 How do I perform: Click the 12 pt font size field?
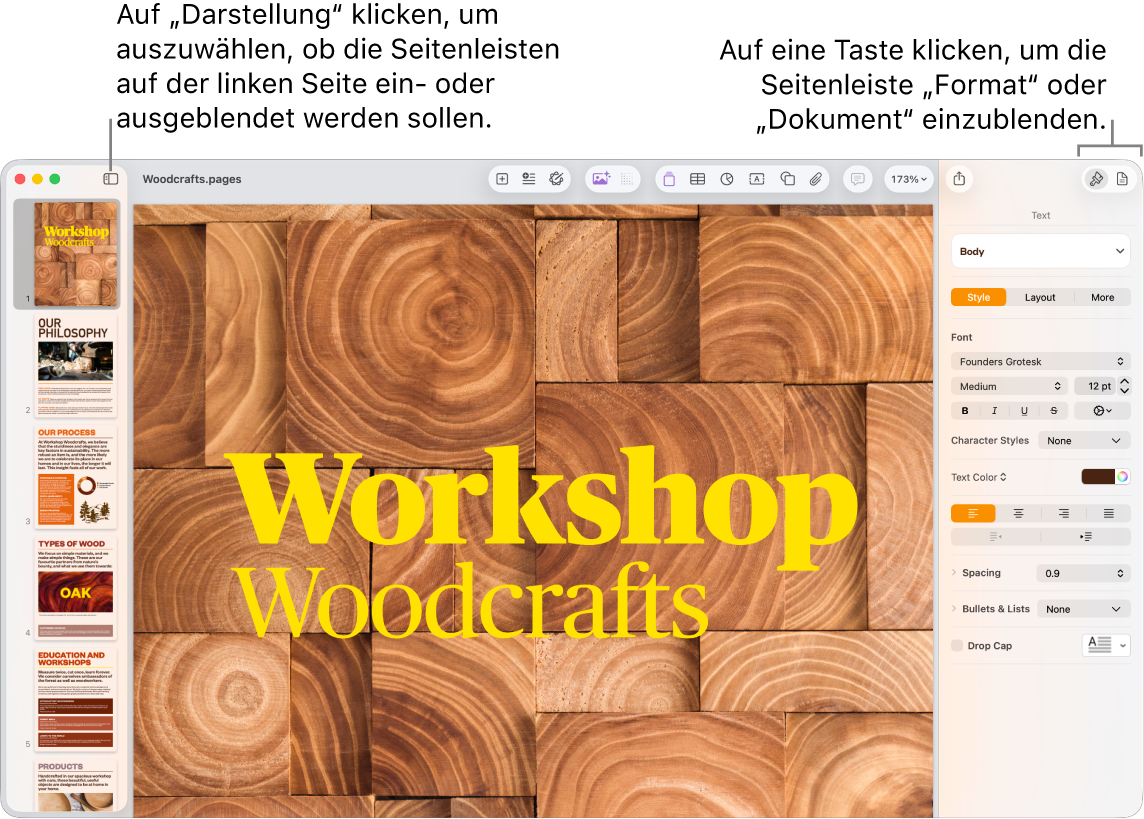click(x=1094, y=387)
